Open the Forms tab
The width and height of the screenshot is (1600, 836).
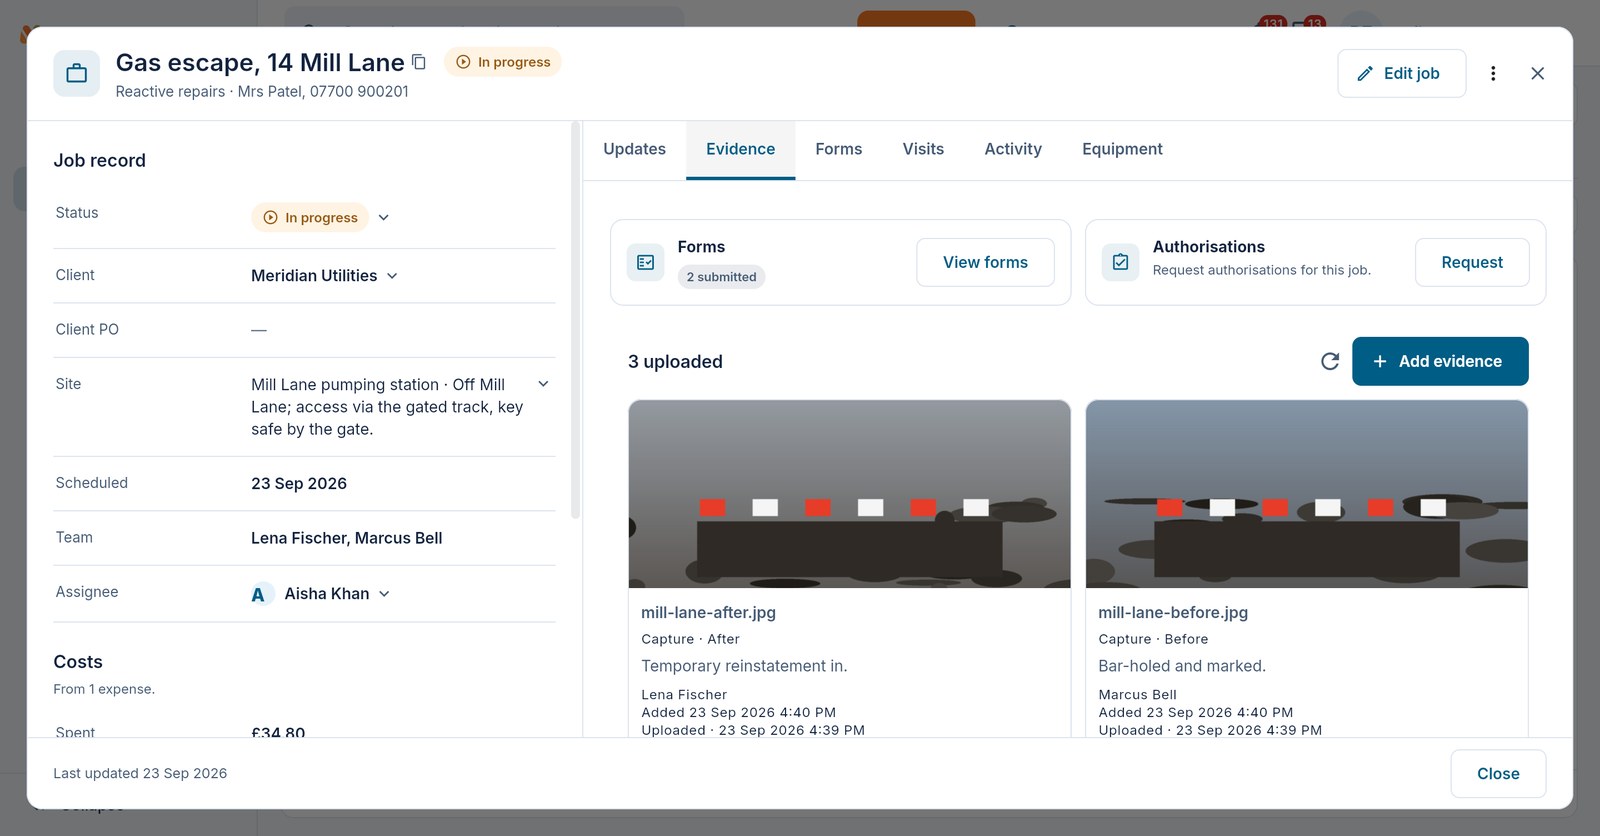tap(838, 149)
